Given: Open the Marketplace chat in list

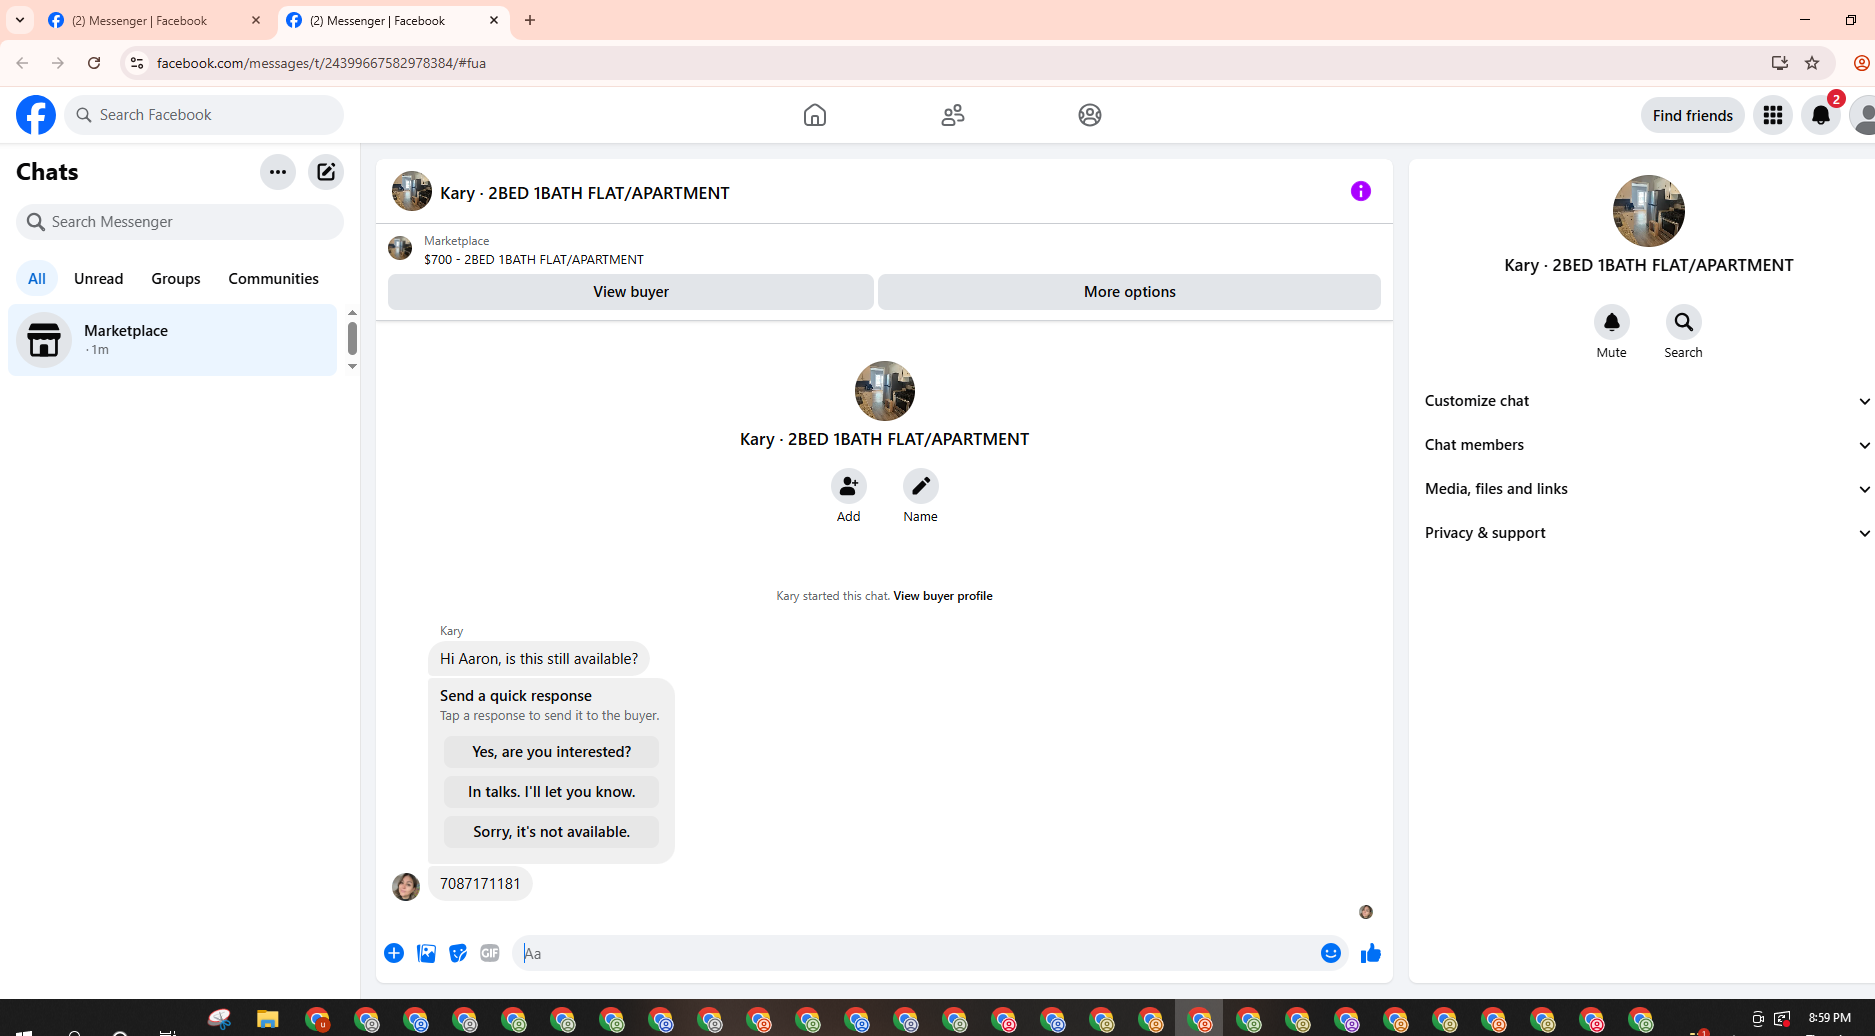Looking at the screenshot, I should pyautogui.click(x=173, y=340).
